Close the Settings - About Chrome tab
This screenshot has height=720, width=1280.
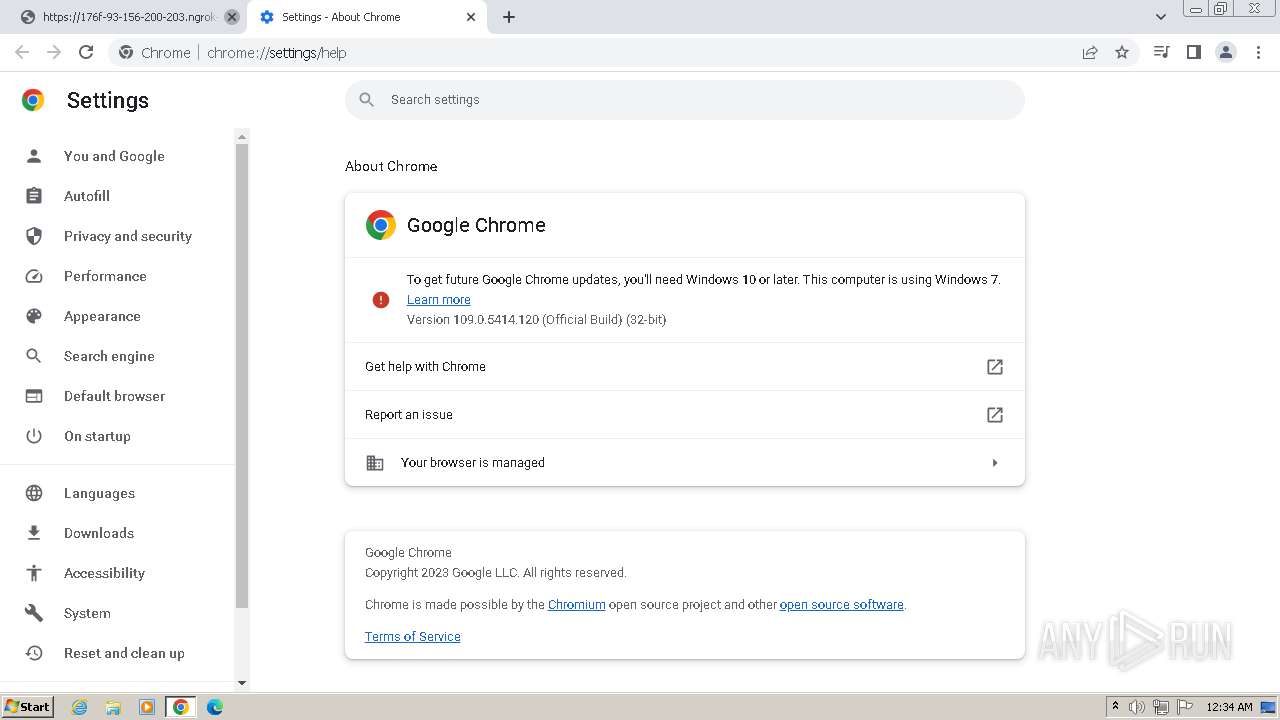[471, 17]
